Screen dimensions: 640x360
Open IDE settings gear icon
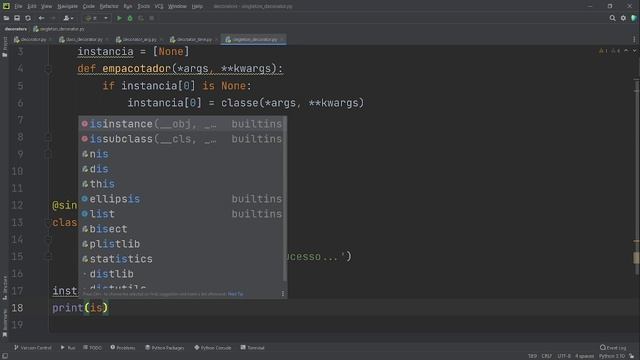[x=623, y=18]
